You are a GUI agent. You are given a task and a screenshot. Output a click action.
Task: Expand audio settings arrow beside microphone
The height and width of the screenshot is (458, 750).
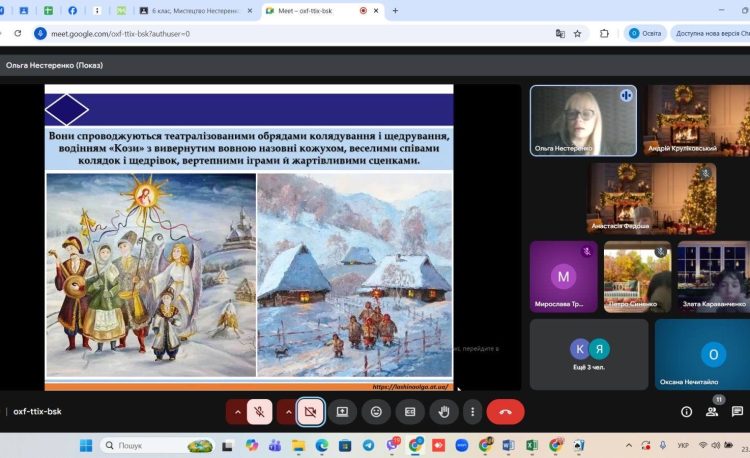pos(237,411)
